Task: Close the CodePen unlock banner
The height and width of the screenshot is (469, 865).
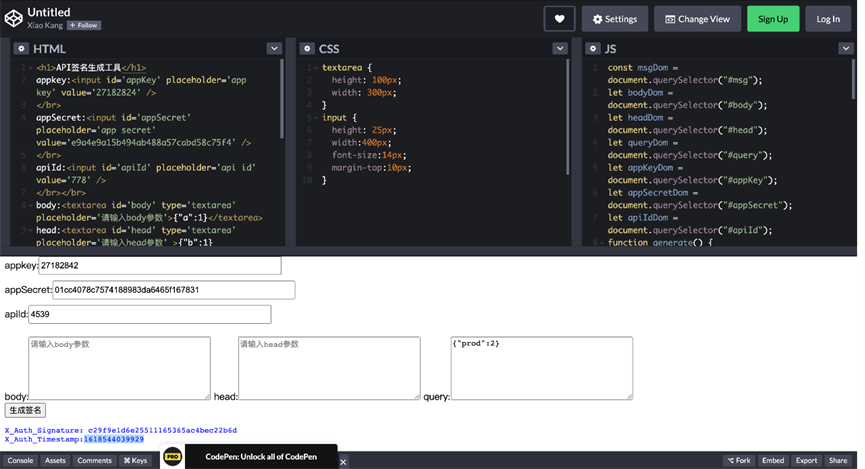Action: [342, 461]
